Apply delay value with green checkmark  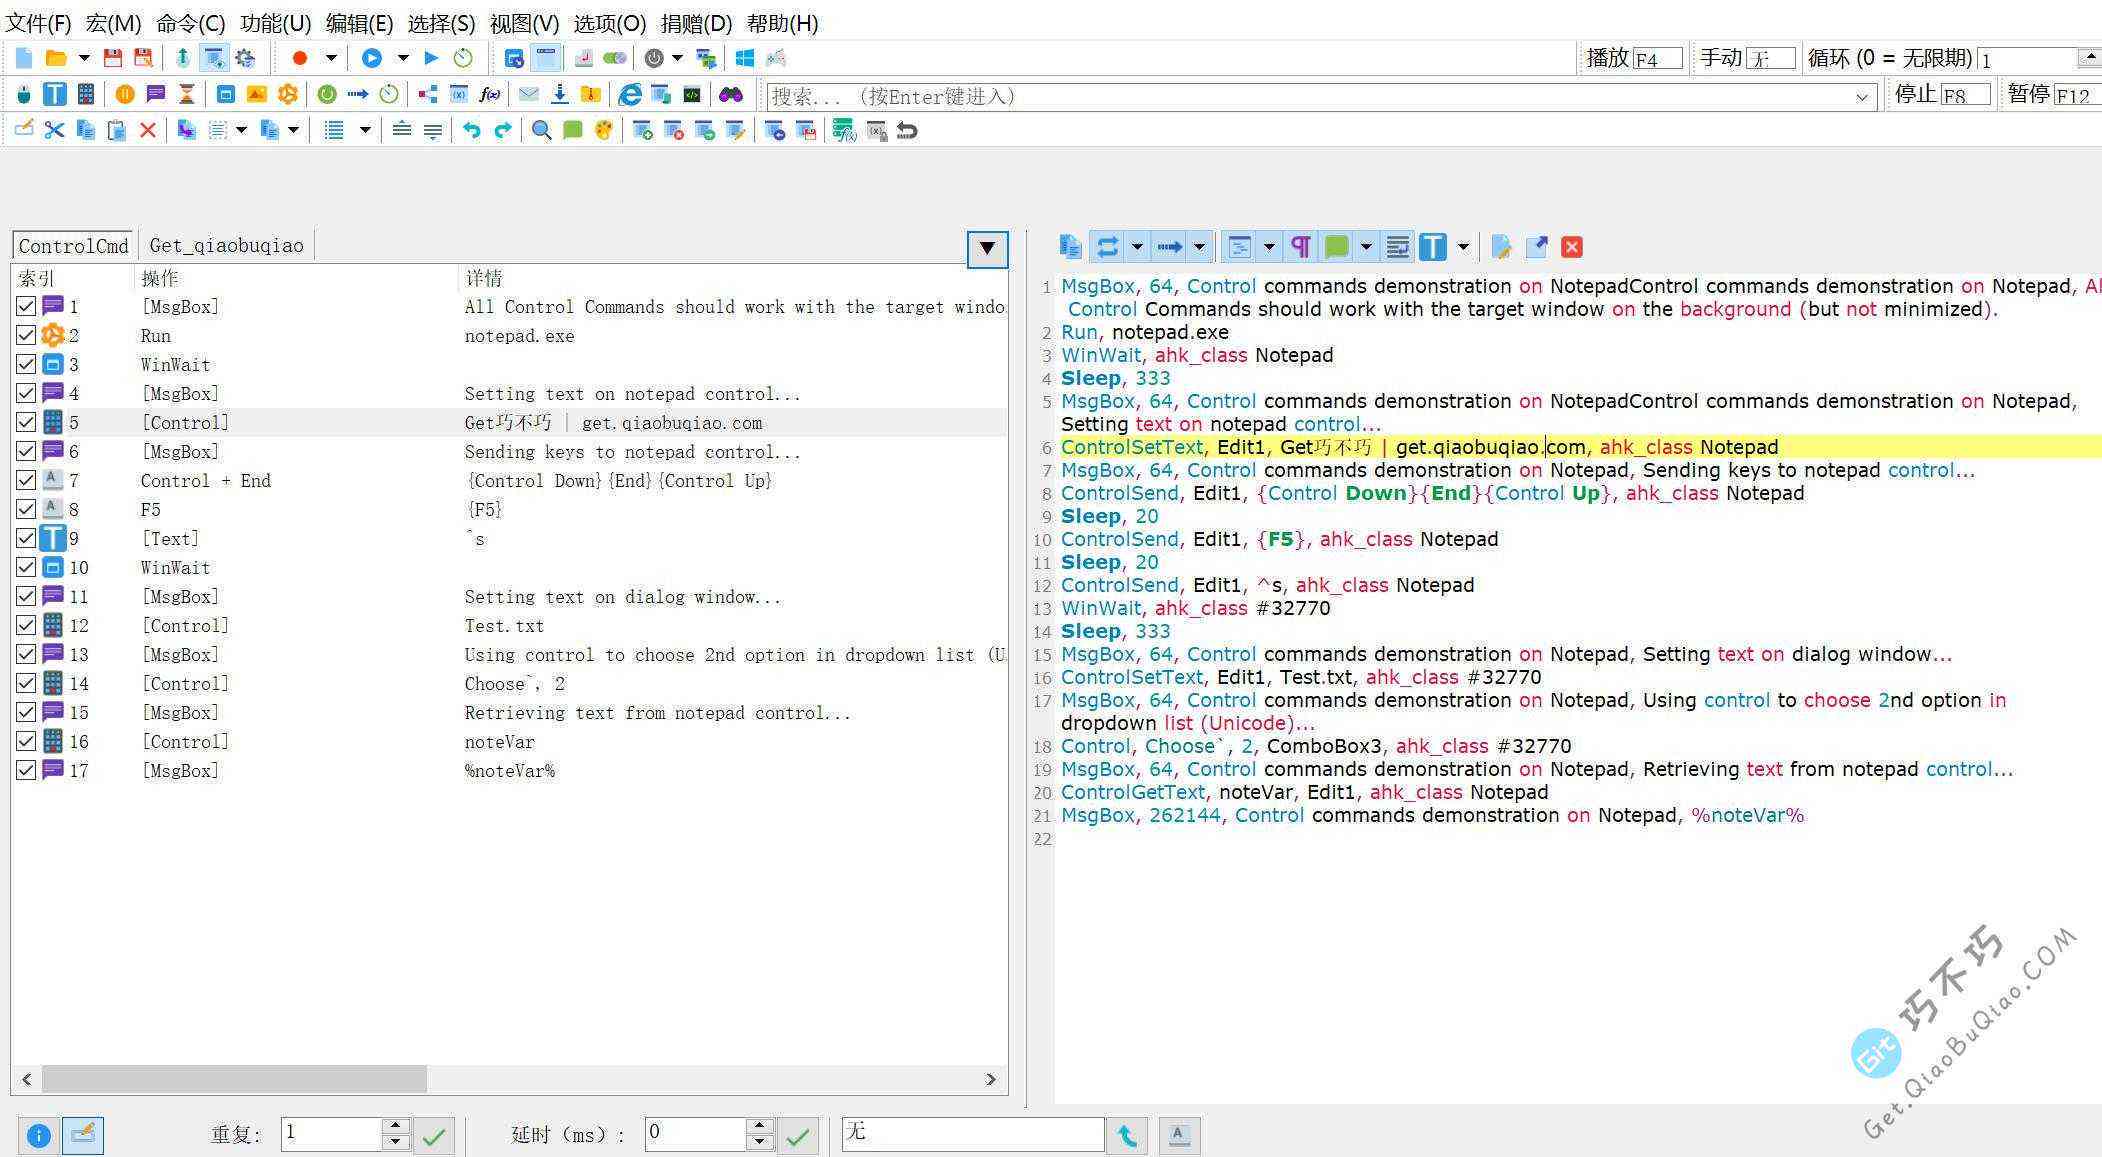point(798,1136)
